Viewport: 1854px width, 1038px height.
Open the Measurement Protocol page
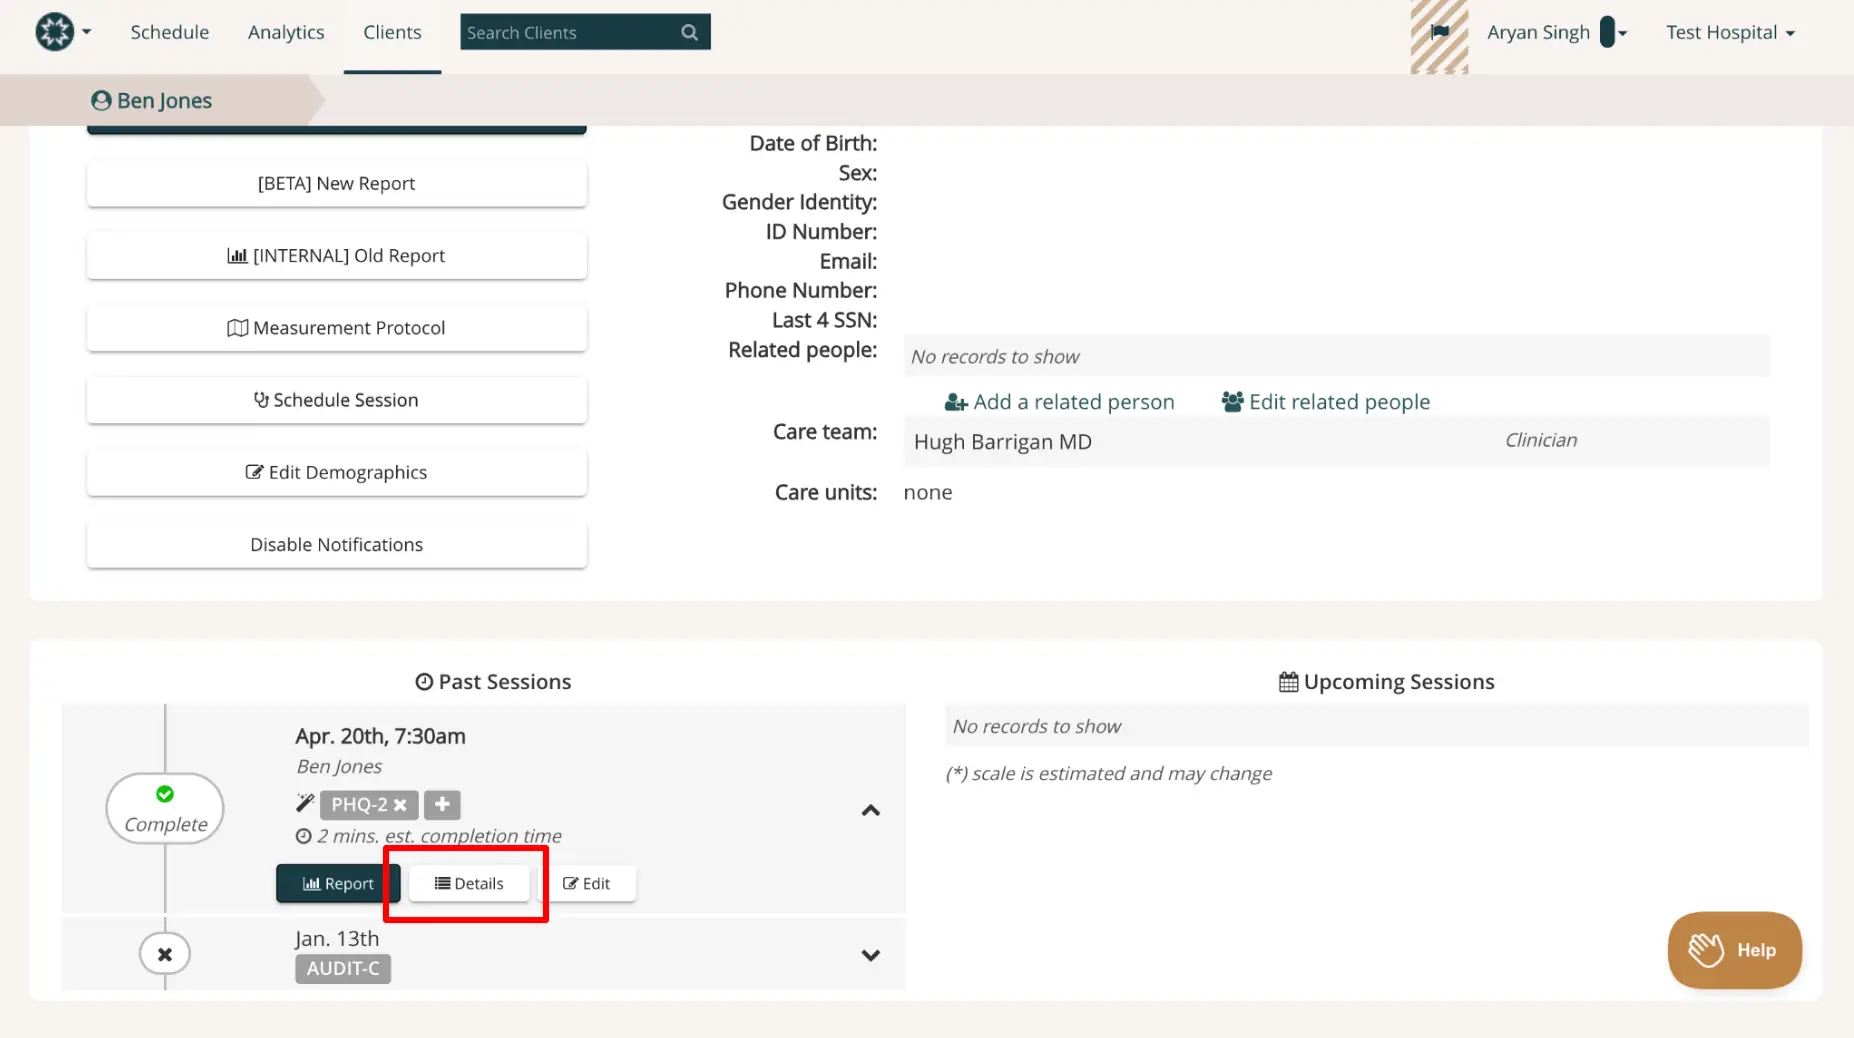(336, 327)
